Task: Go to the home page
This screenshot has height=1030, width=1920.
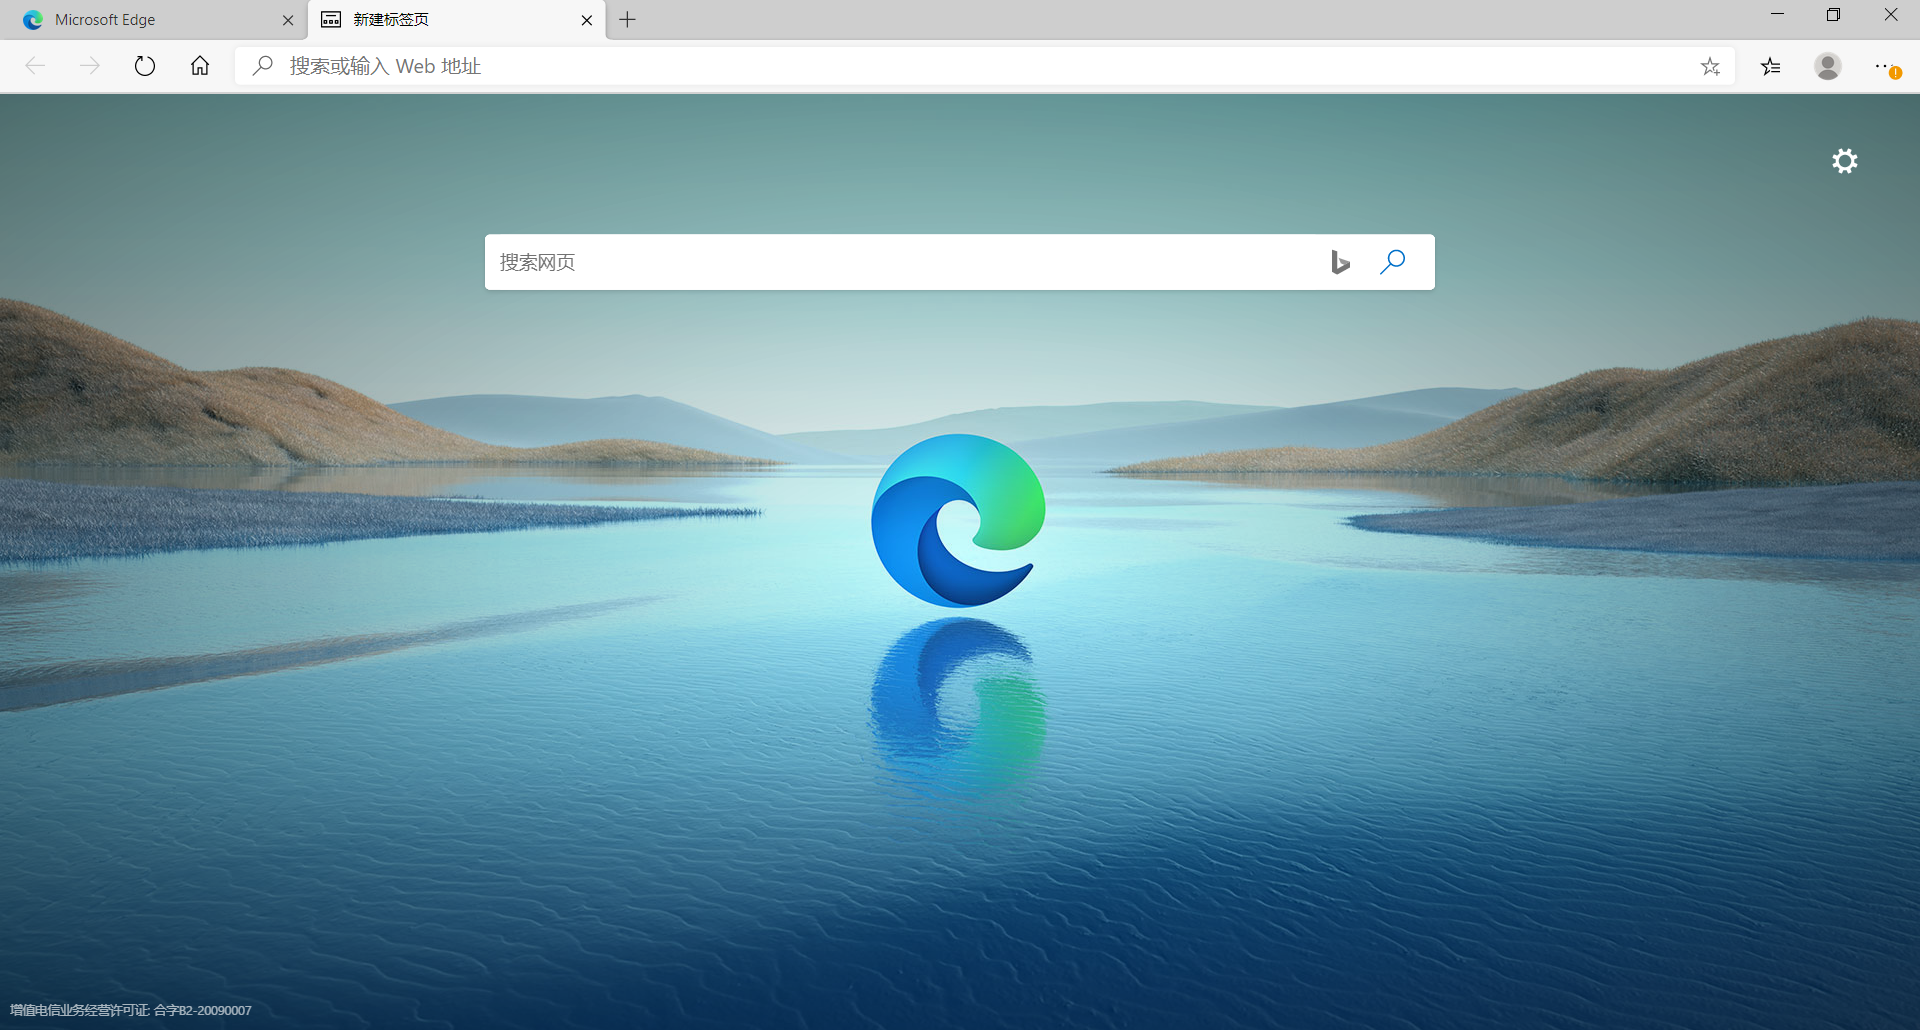Action: (x=200, y=66)
